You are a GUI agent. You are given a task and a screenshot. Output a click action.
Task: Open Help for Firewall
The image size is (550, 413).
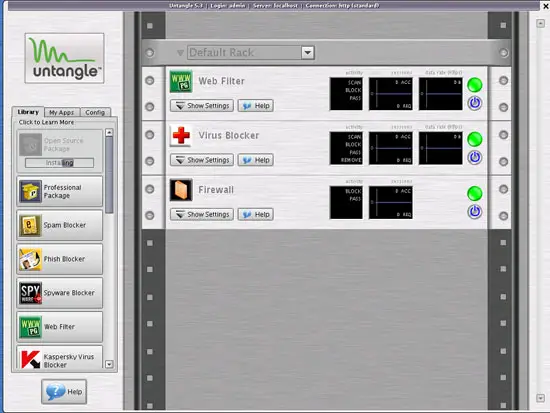(x=256, y=214)
